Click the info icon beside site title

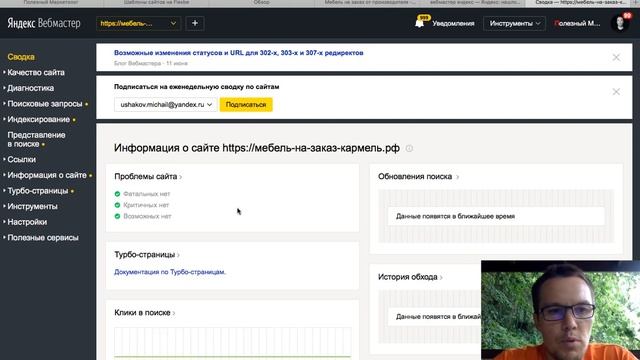[409, 148]
